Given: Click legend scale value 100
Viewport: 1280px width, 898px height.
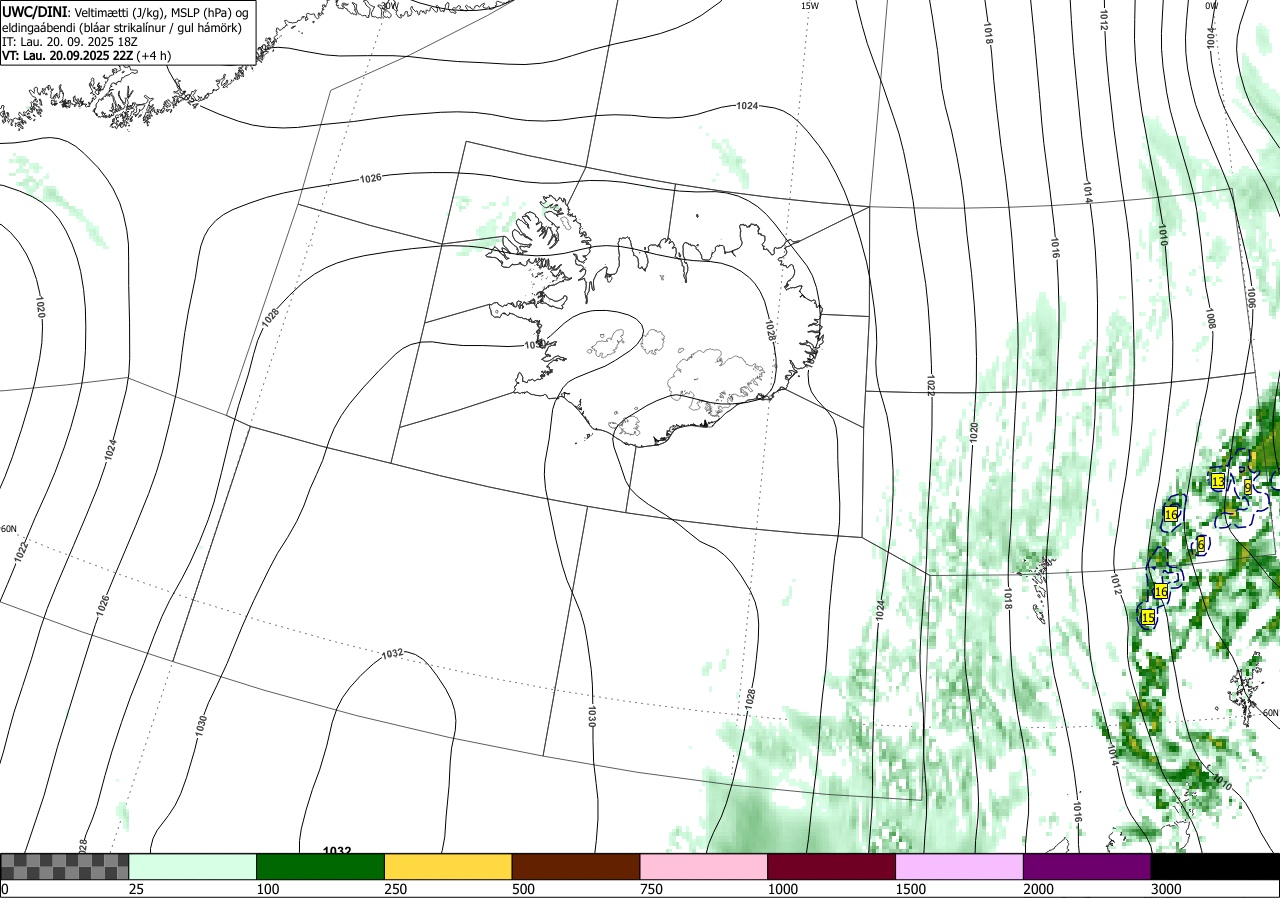Looking at the screenshot, I should pos(269,889).
